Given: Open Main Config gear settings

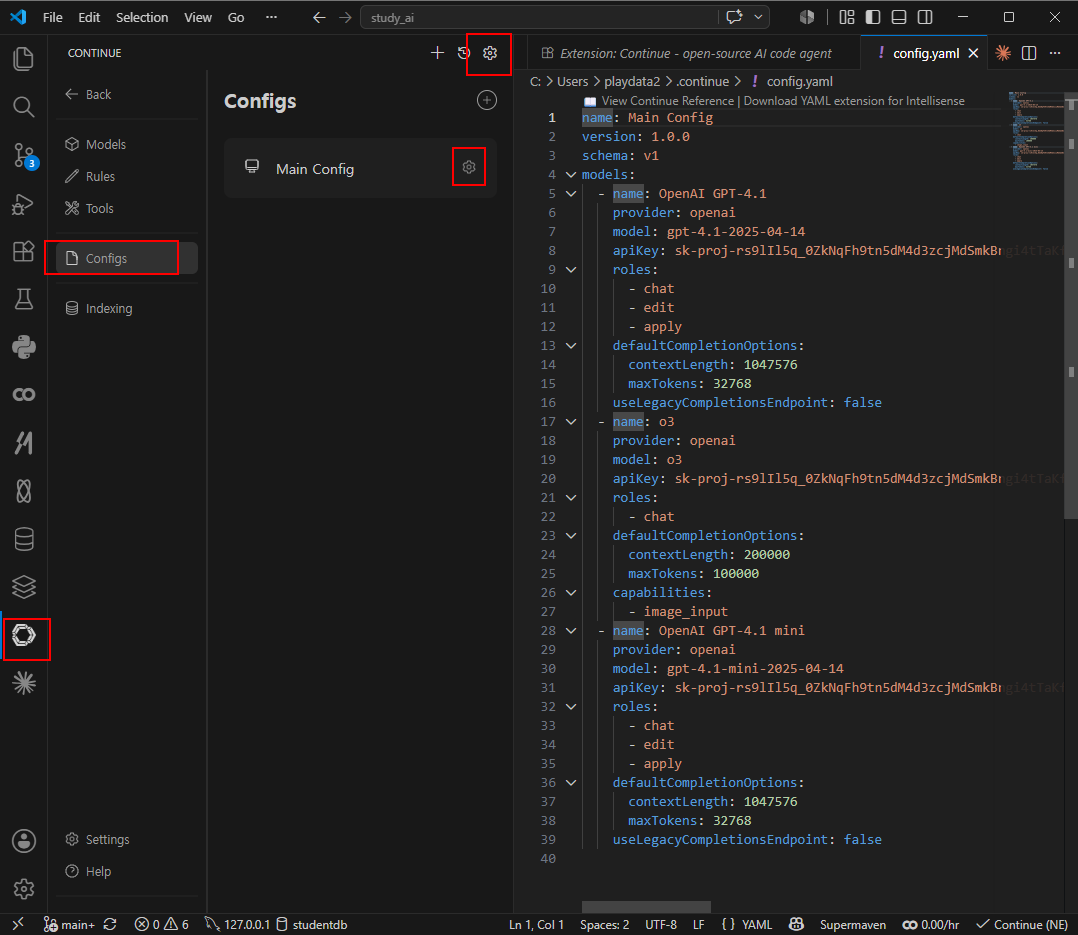Looking at the screenshot, I should (x=469, y=167).
